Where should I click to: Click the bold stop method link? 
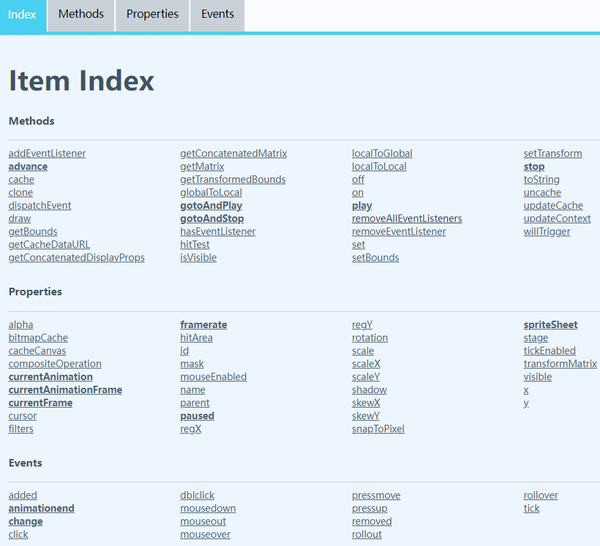pos(534,167)
